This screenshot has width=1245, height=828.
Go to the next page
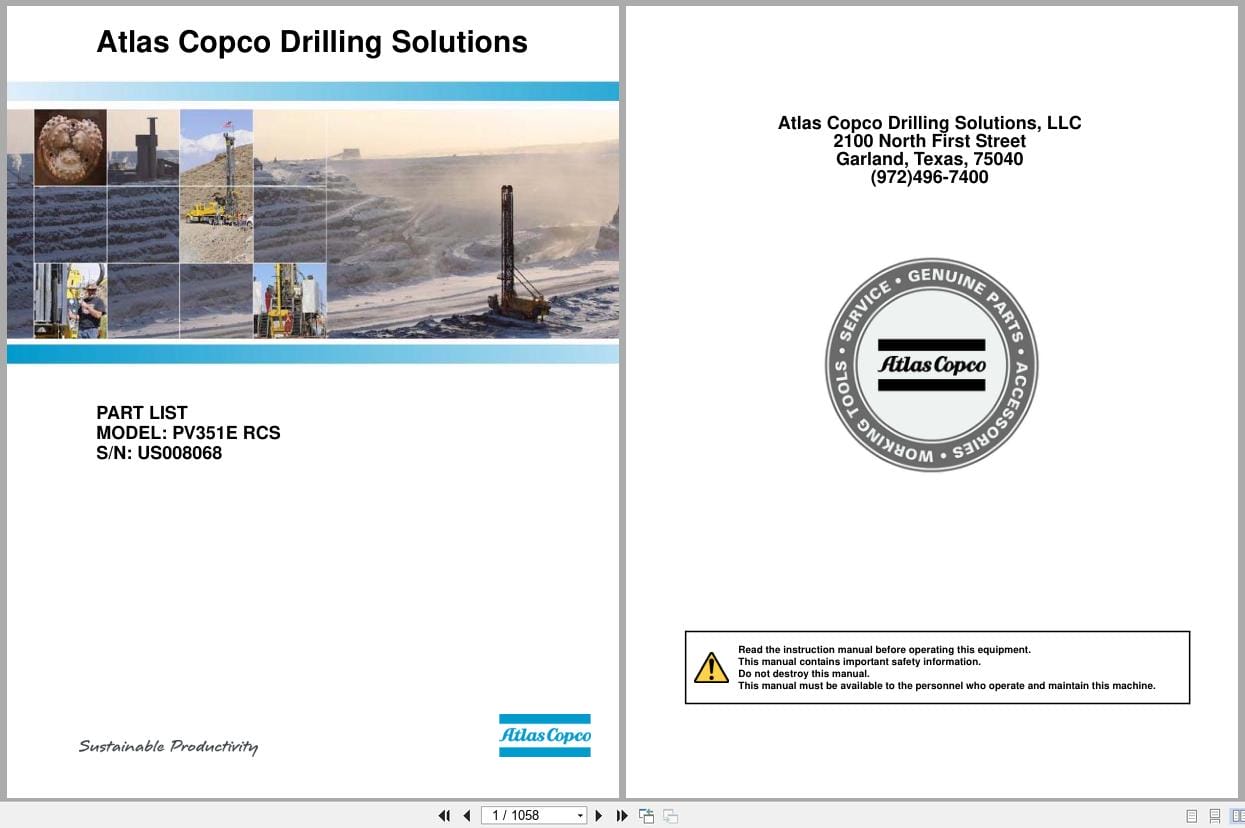coord(599,816)
